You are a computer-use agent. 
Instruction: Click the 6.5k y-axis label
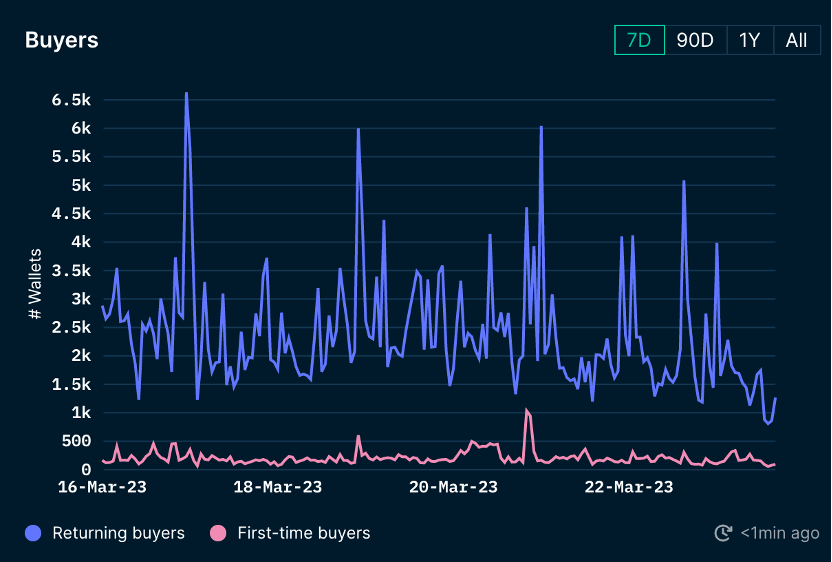coord(71,100)
